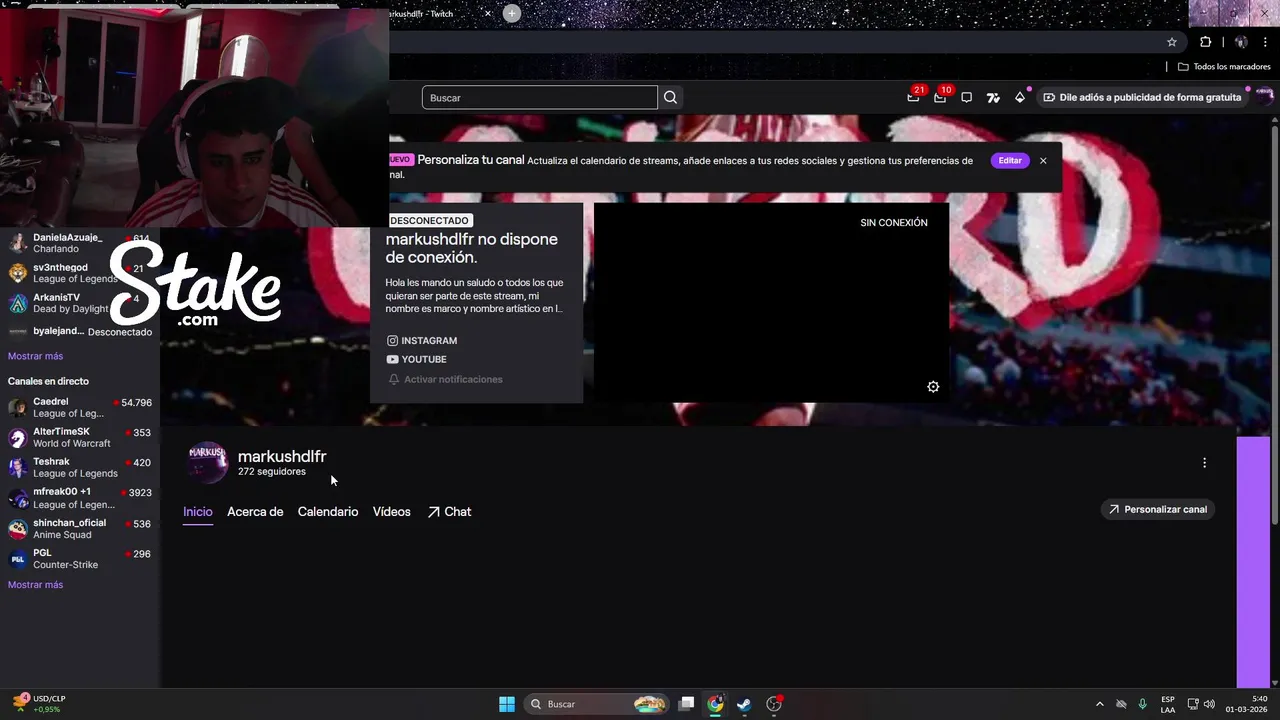This screenshot has height=720, width=1280.
Task: Click Mostrar más under Canales en directo
Action: (x=35, y=585)
